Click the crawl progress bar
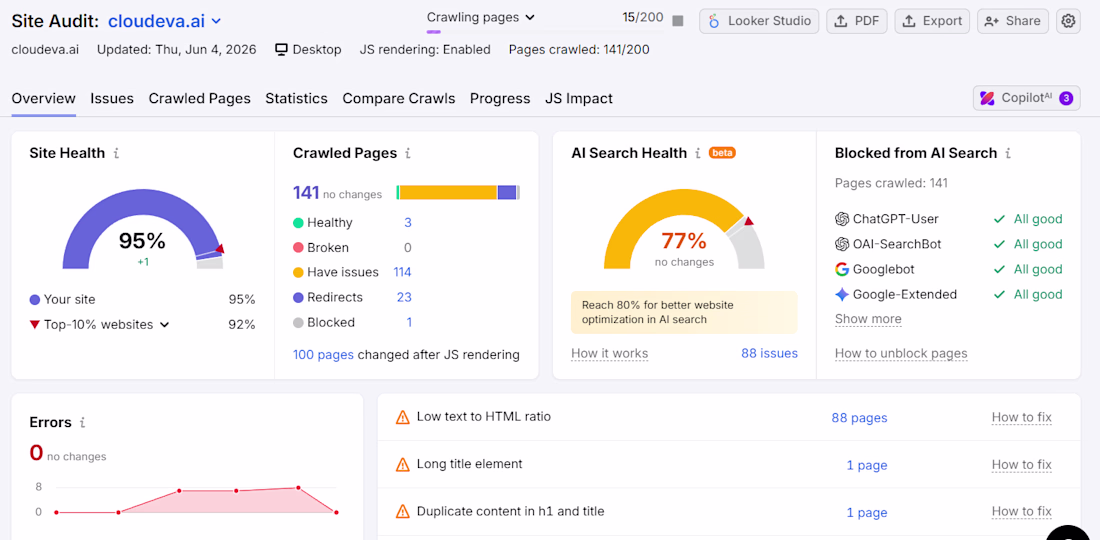The height and width of the screenshot is (540, 1100). tap(545, 32)
